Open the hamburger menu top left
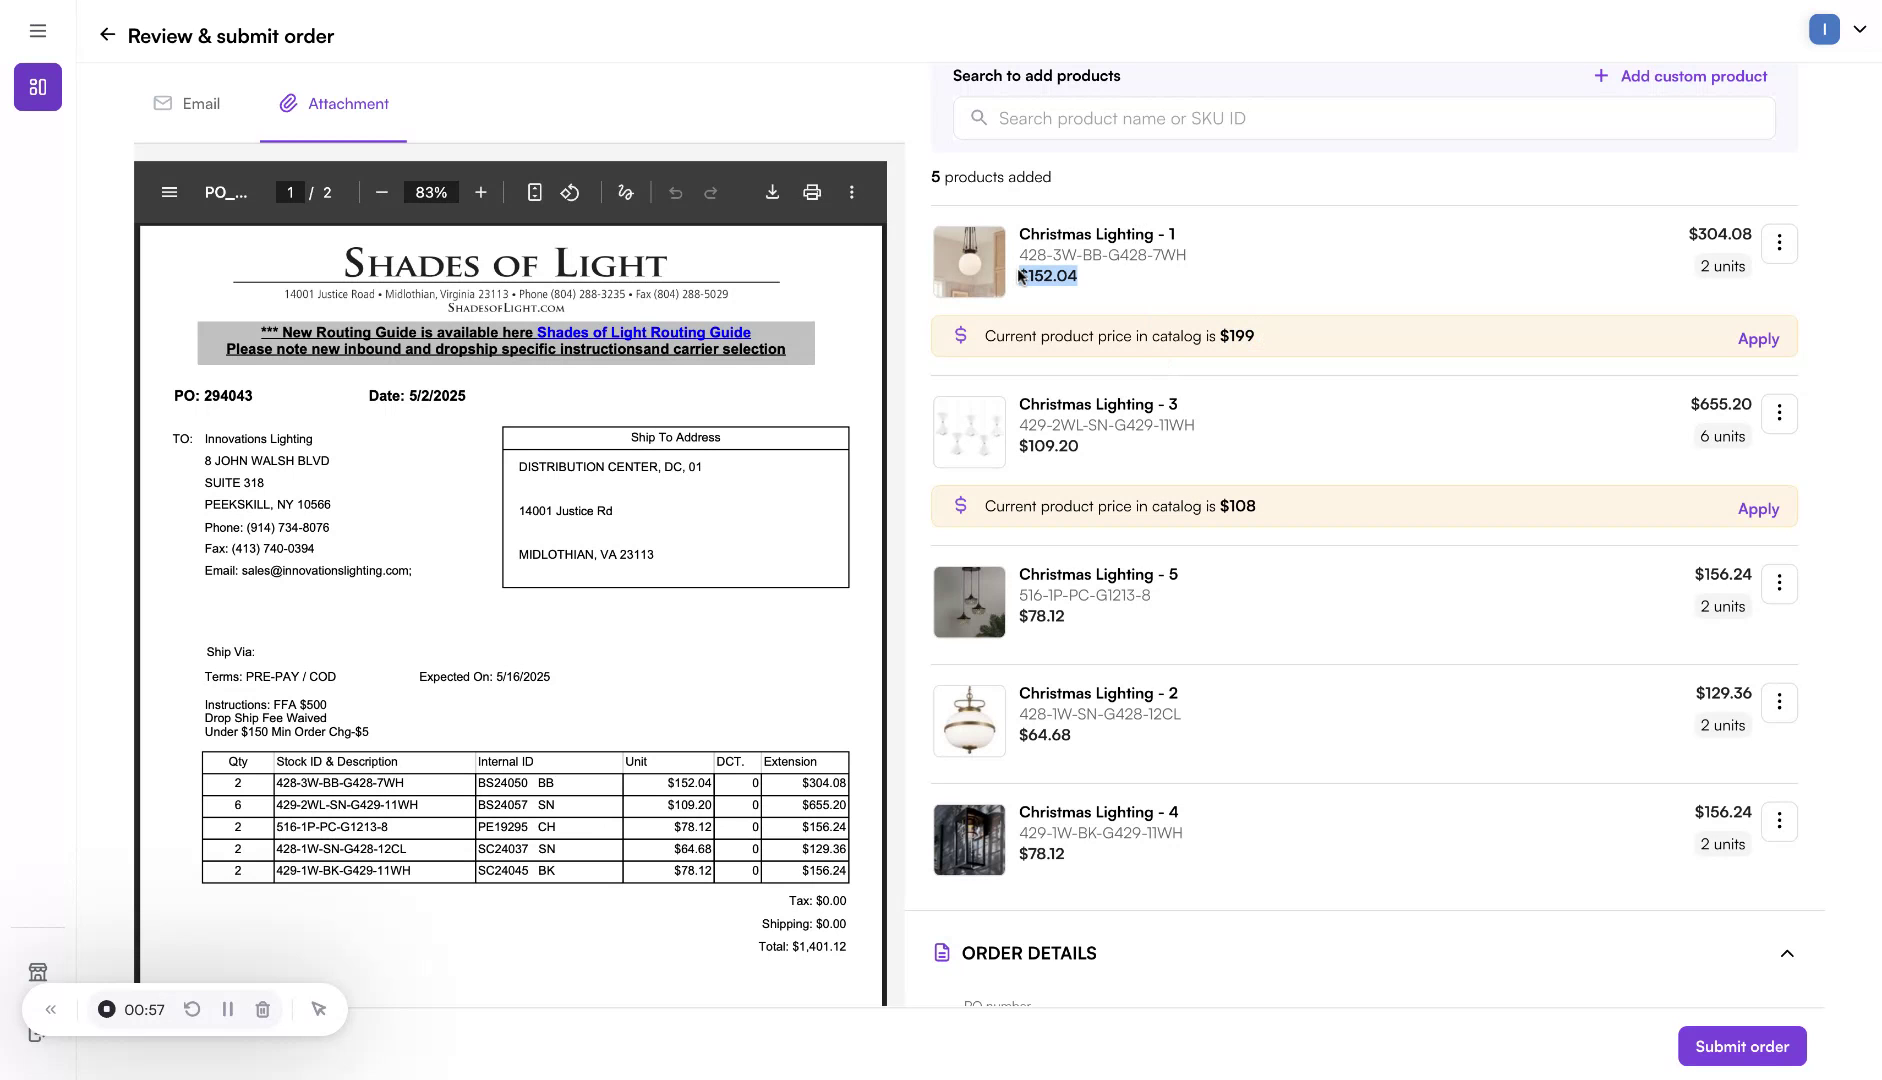 coord(38,30)
